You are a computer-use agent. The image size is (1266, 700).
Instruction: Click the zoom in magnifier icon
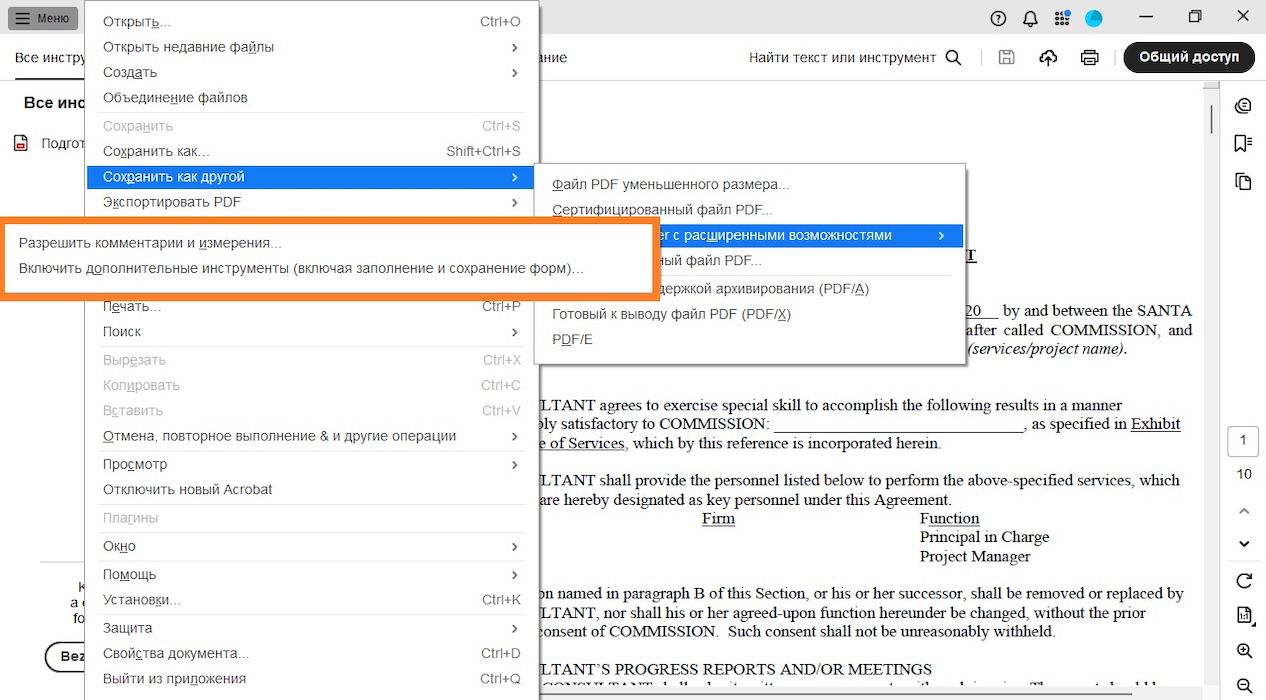coord(1244,651)
